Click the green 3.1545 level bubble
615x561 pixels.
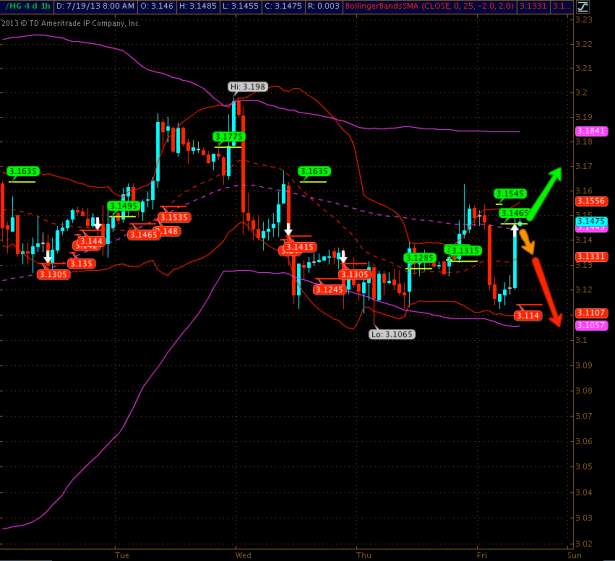(x=510, y=194)
